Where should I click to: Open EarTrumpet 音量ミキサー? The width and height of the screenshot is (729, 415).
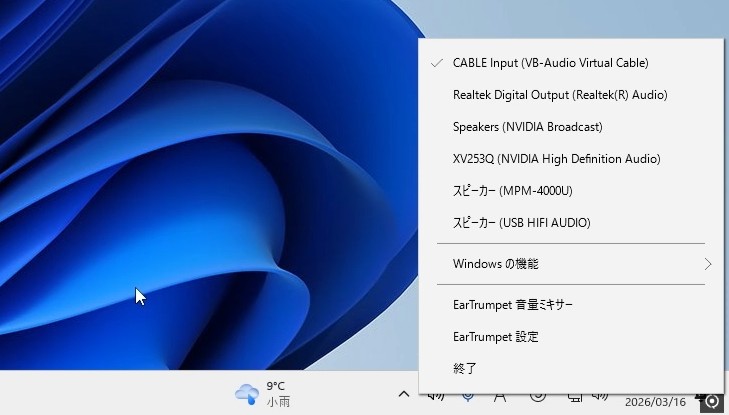[512, 305]
